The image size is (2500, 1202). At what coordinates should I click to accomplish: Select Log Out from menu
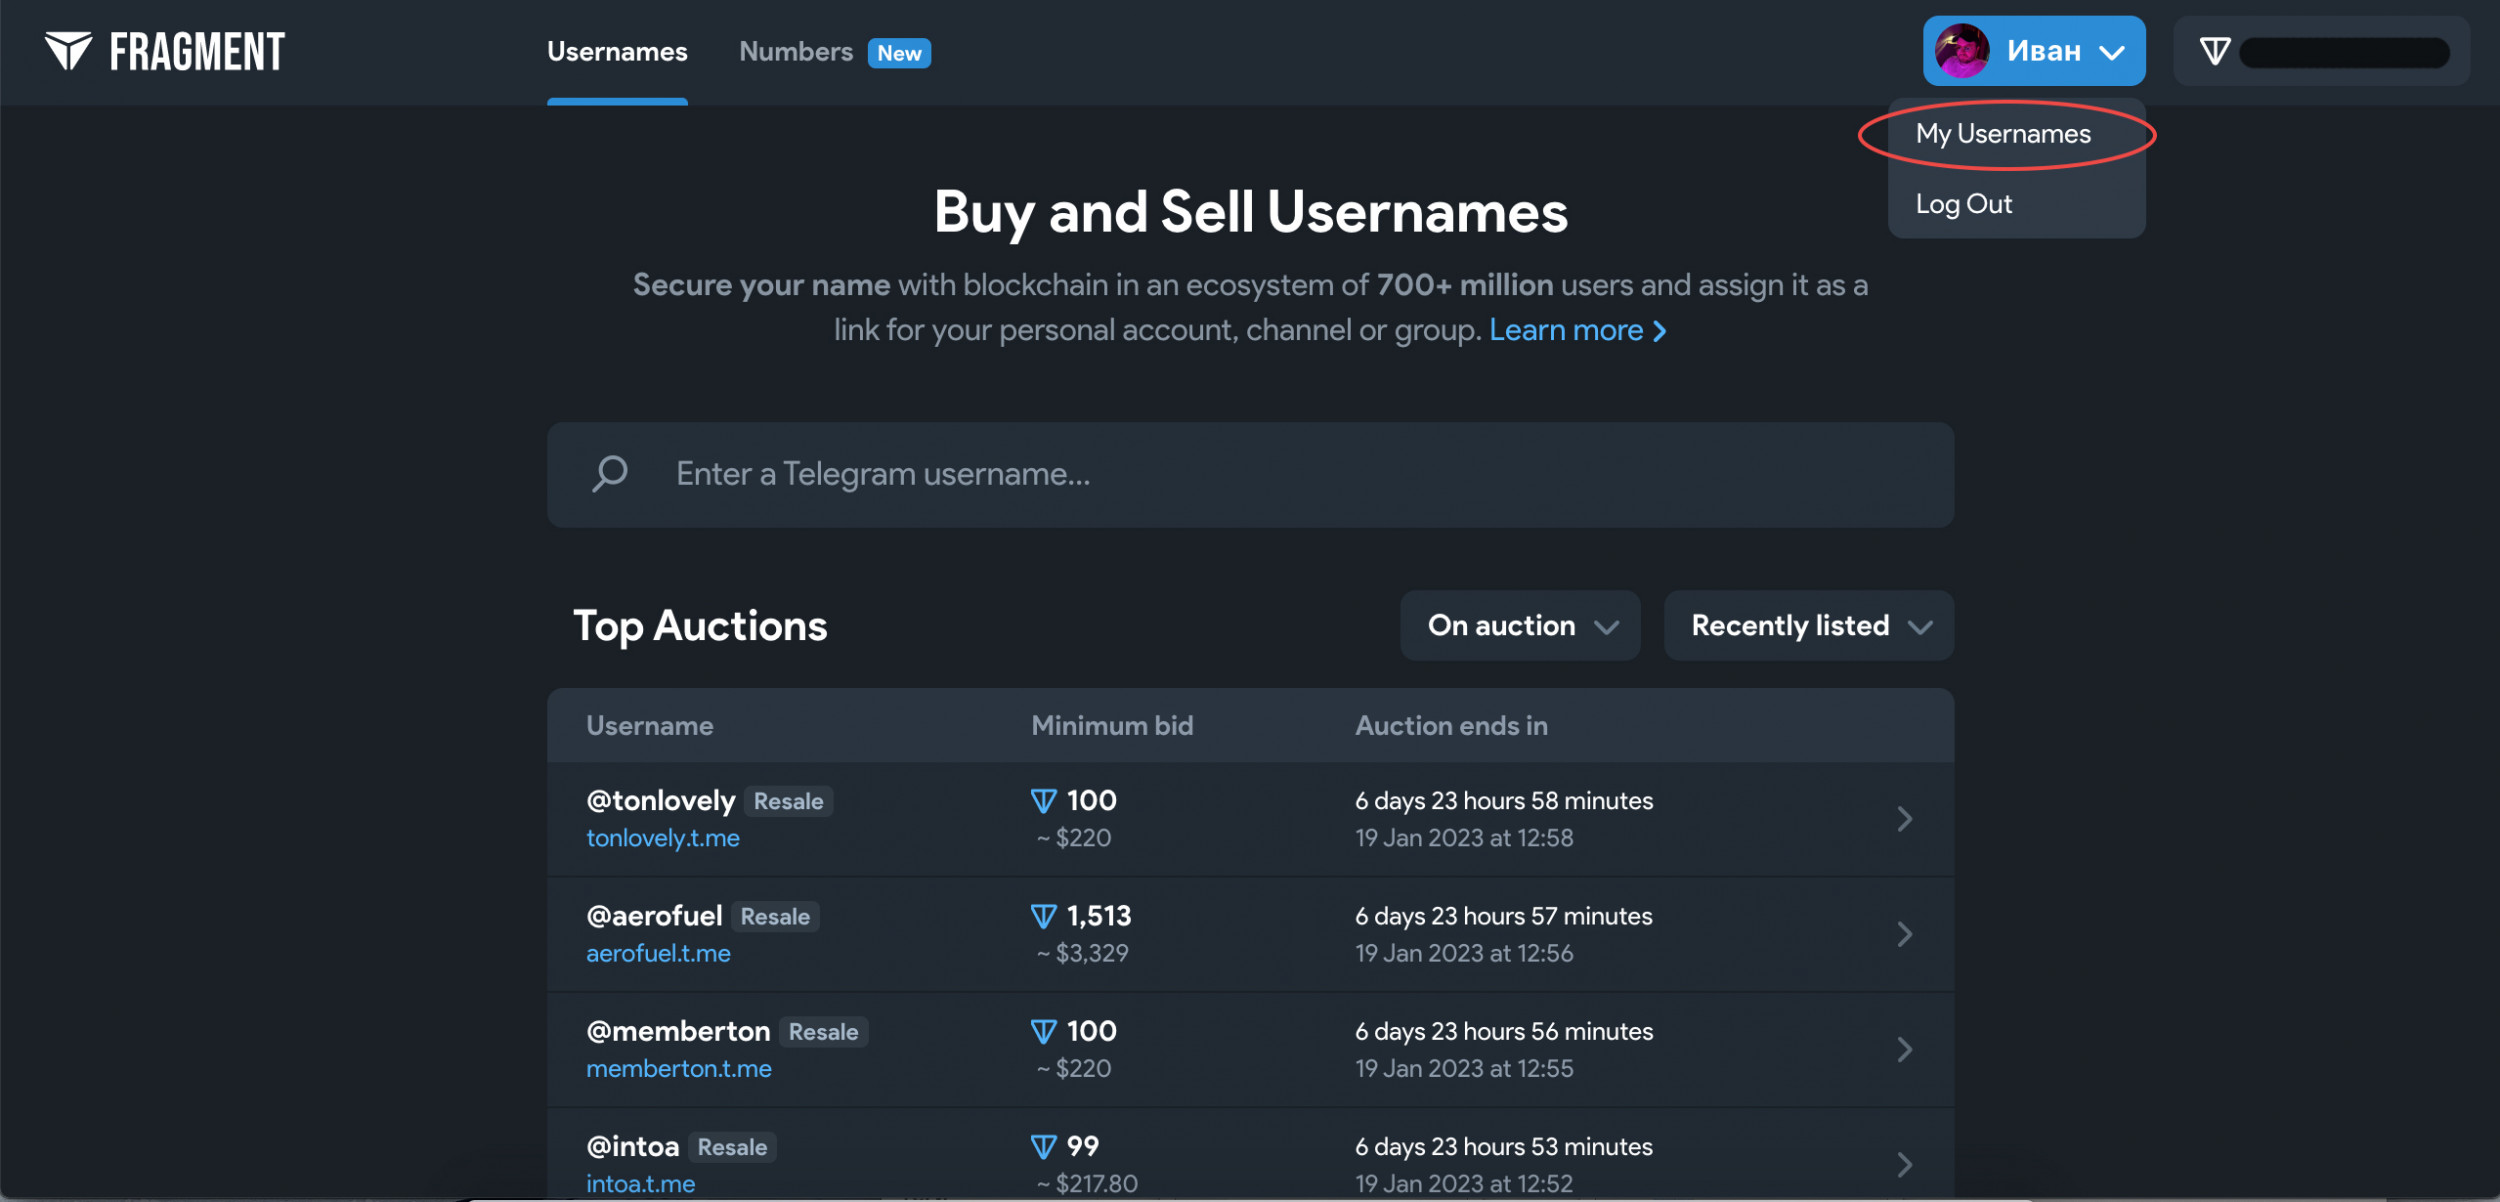point(1963,204)
